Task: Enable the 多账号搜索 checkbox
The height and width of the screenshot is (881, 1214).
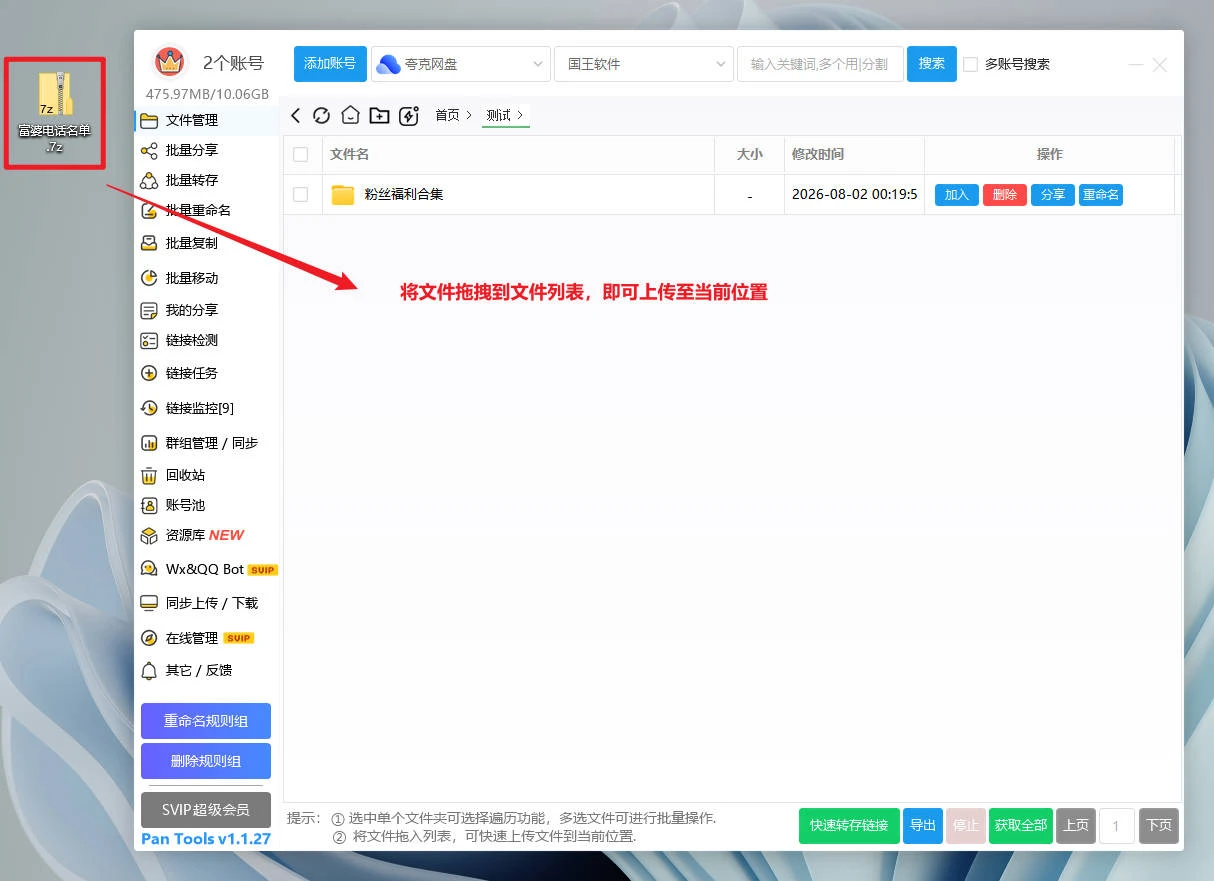Action: click(970, 64)
